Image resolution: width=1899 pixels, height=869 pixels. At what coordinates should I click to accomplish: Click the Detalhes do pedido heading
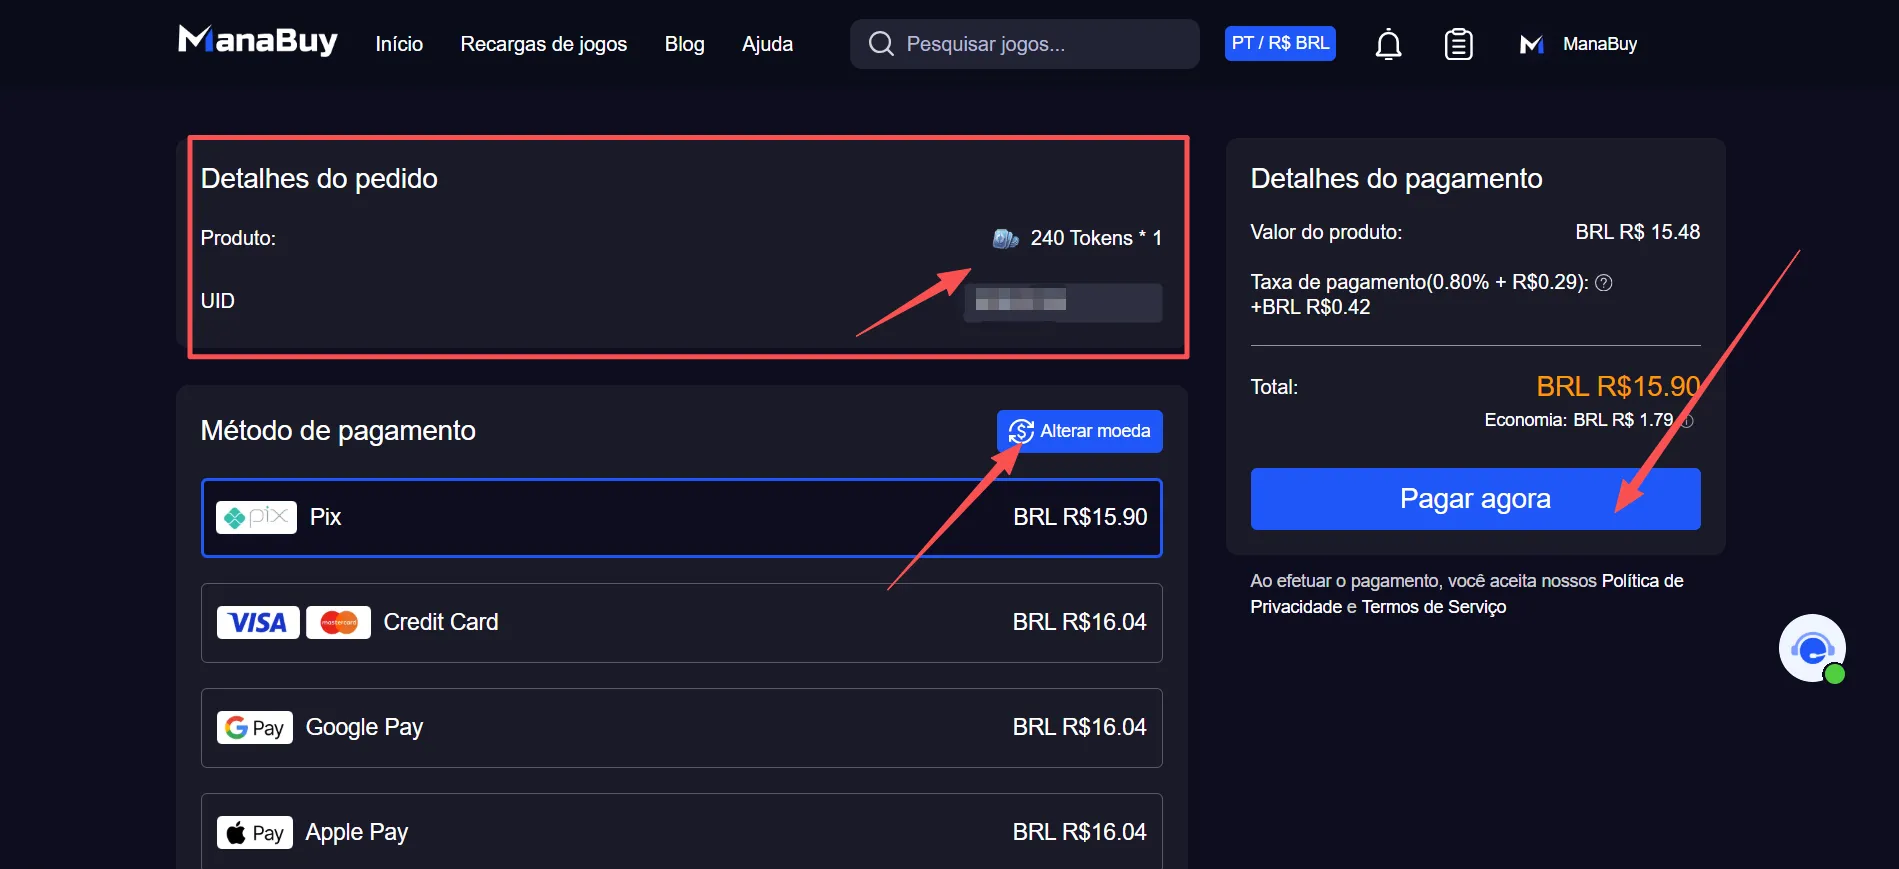[319, 178]
